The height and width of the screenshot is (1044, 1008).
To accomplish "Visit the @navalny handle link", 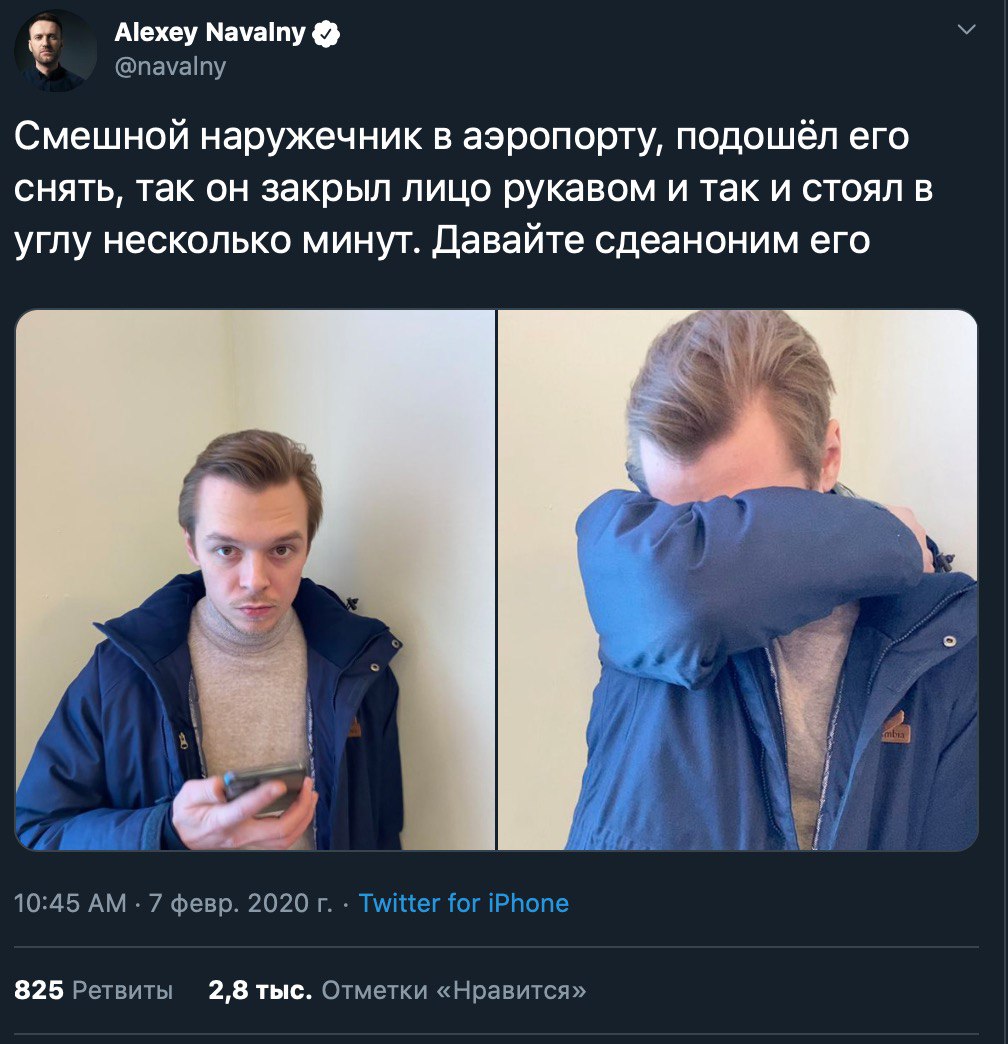I will (170, 67).
